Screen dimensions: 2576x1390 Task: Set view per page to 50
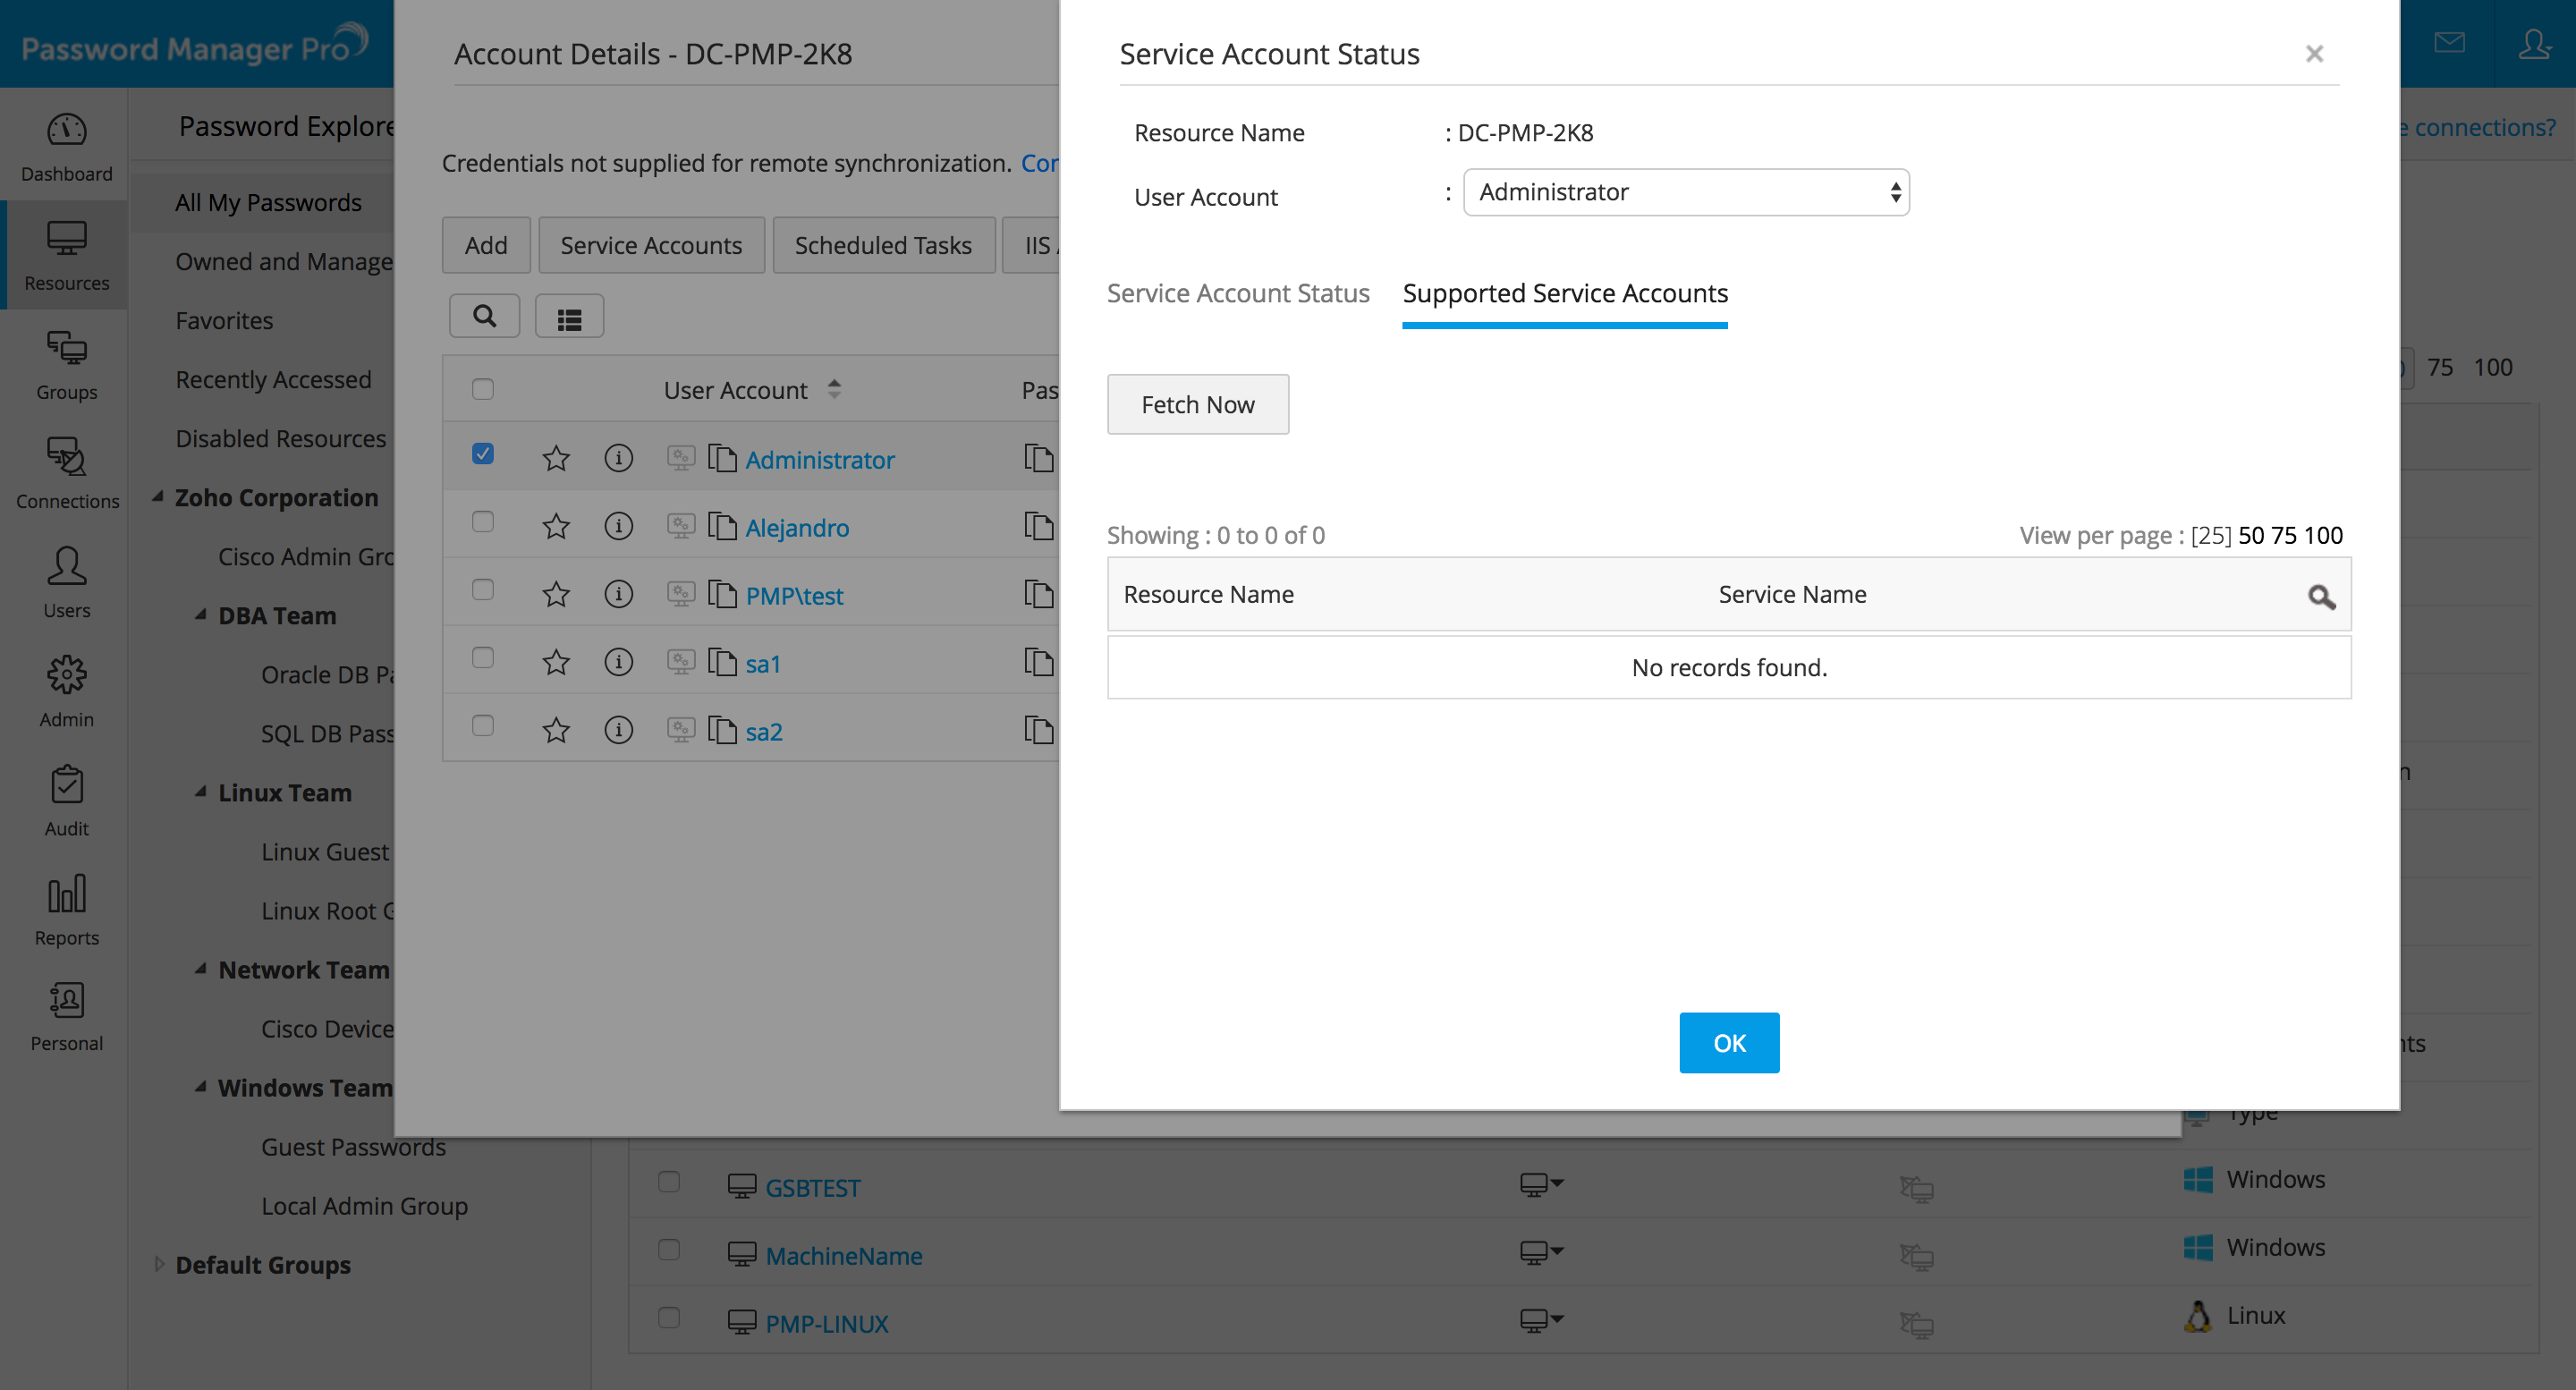click(x=2250, y=536)
